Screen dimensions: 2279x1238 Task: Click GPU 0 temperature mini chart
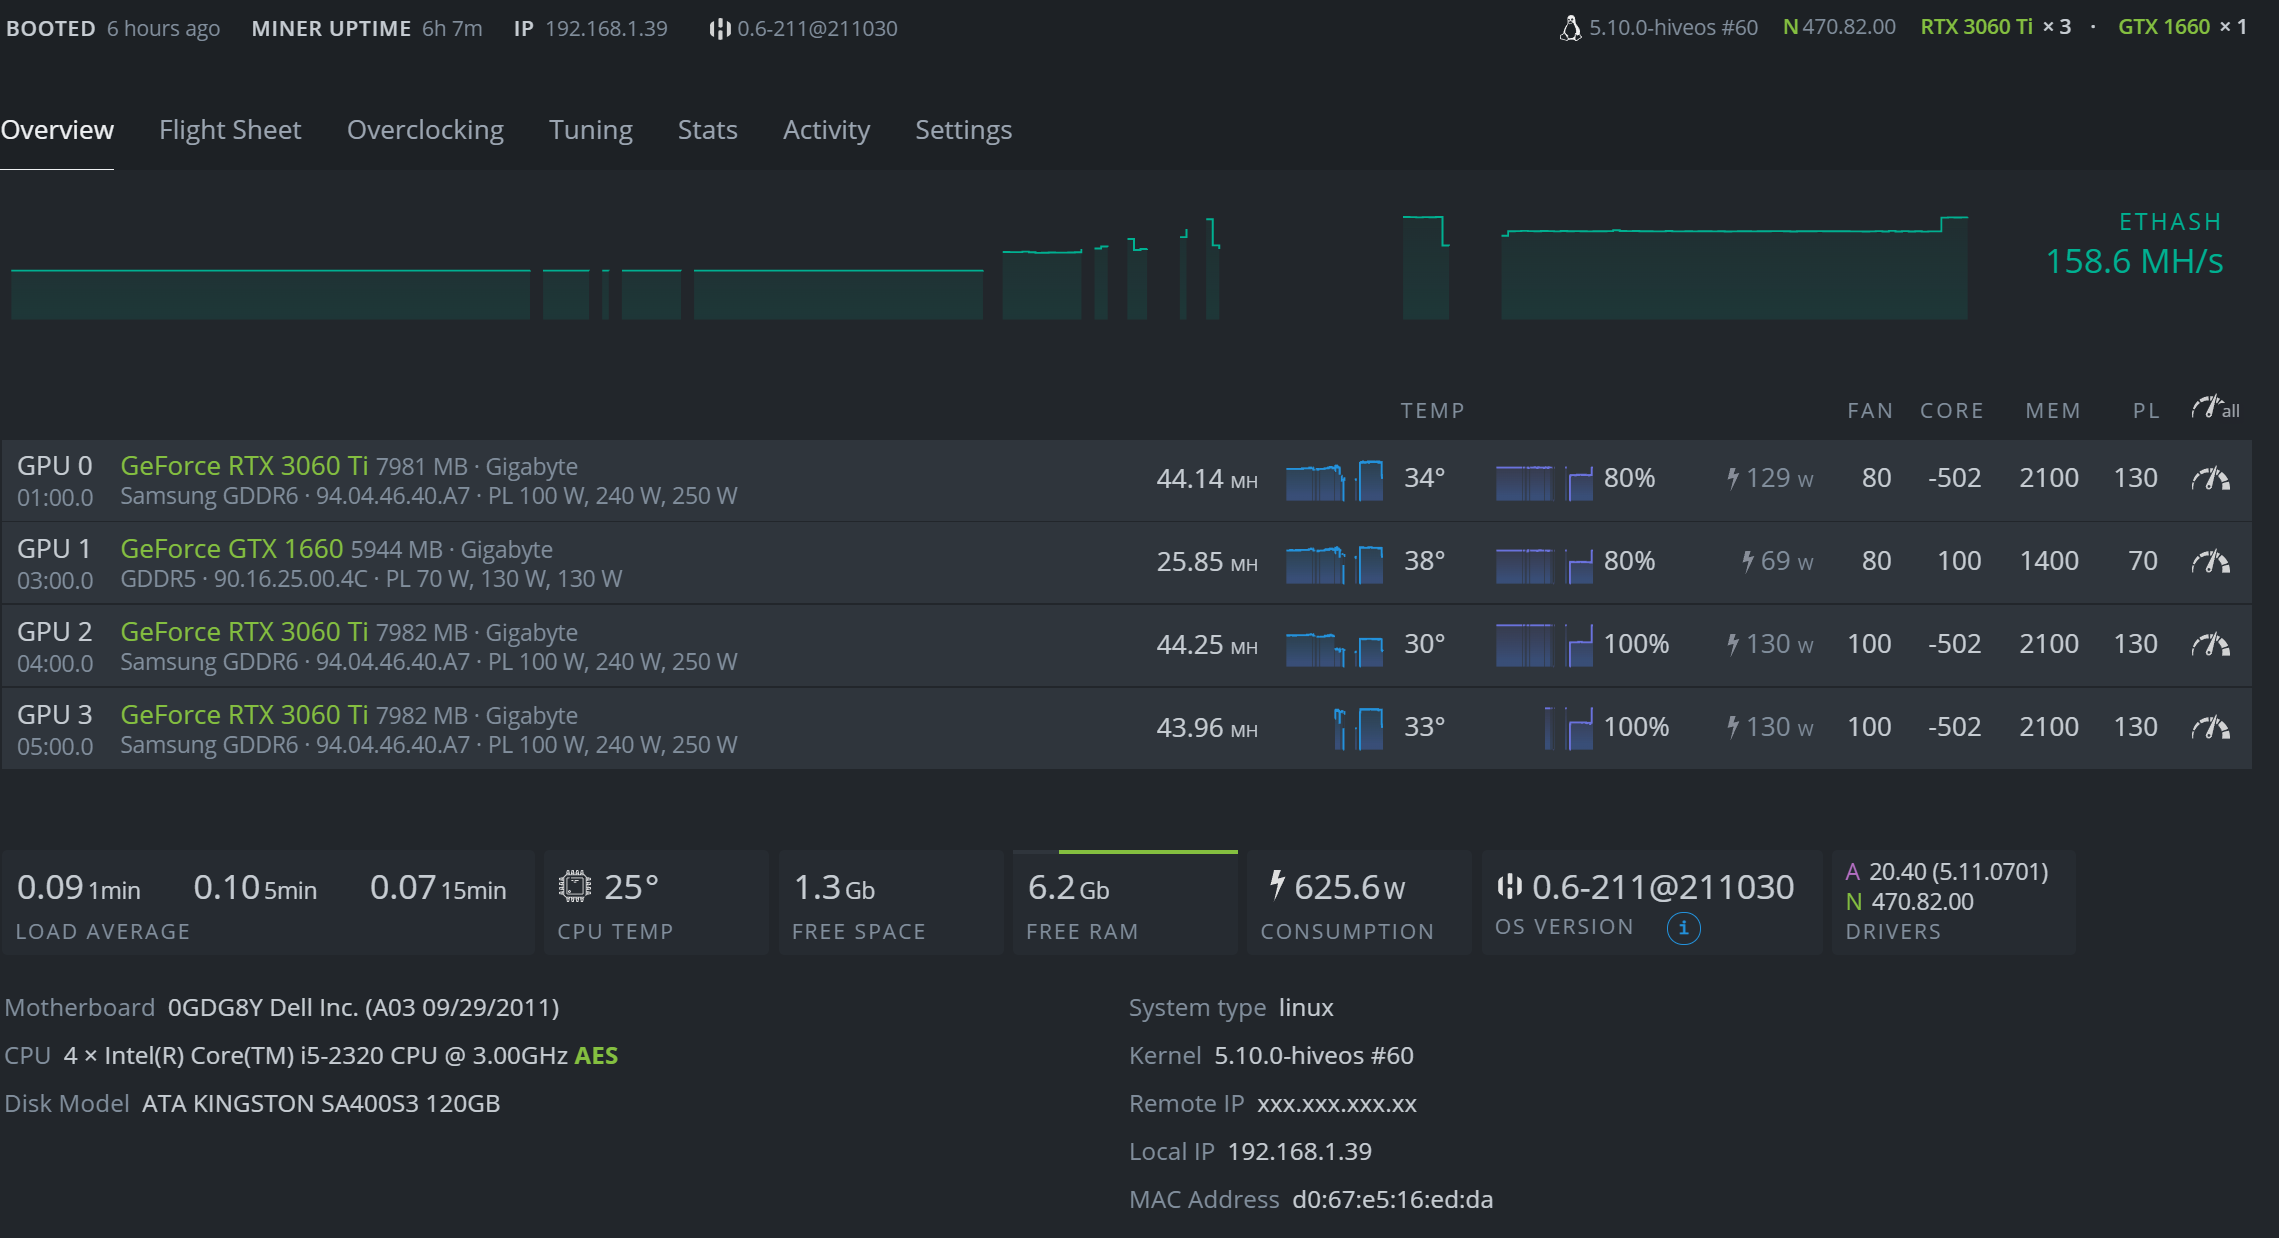[x=1334, y=481]
